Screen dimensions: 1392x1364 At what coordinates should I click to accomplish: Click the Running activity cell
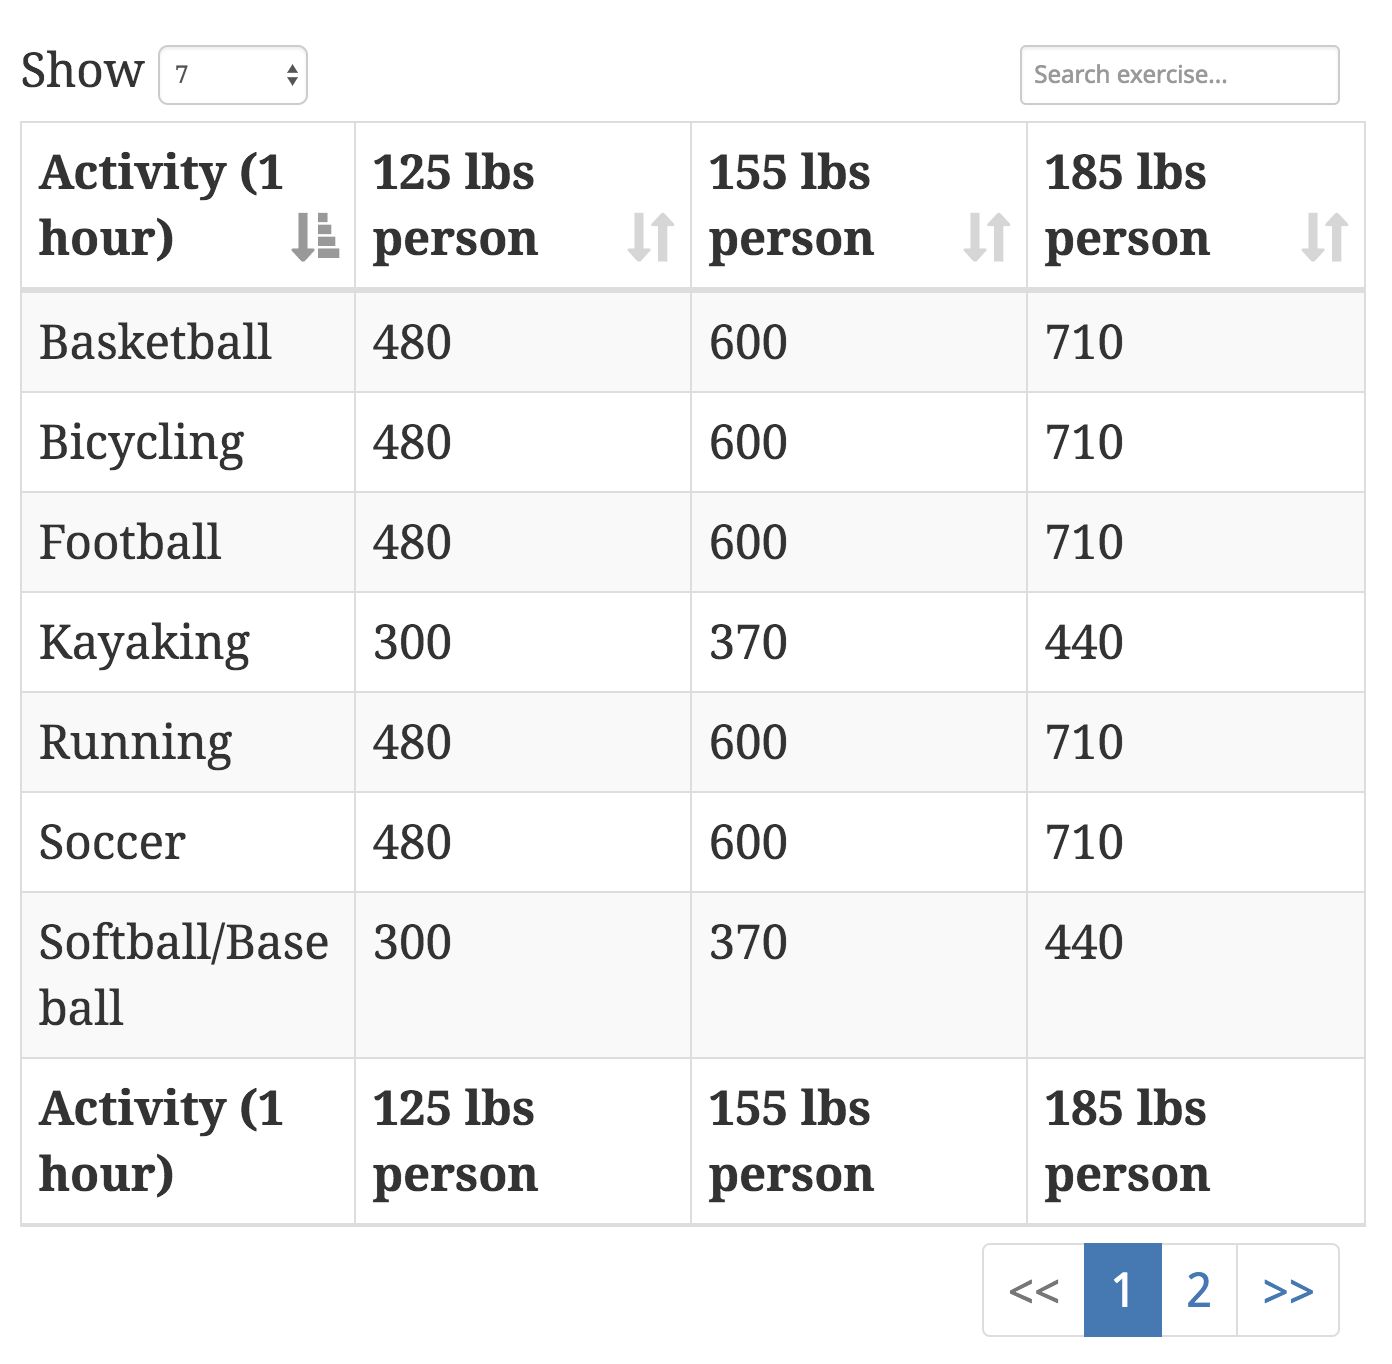pos(135,742)
